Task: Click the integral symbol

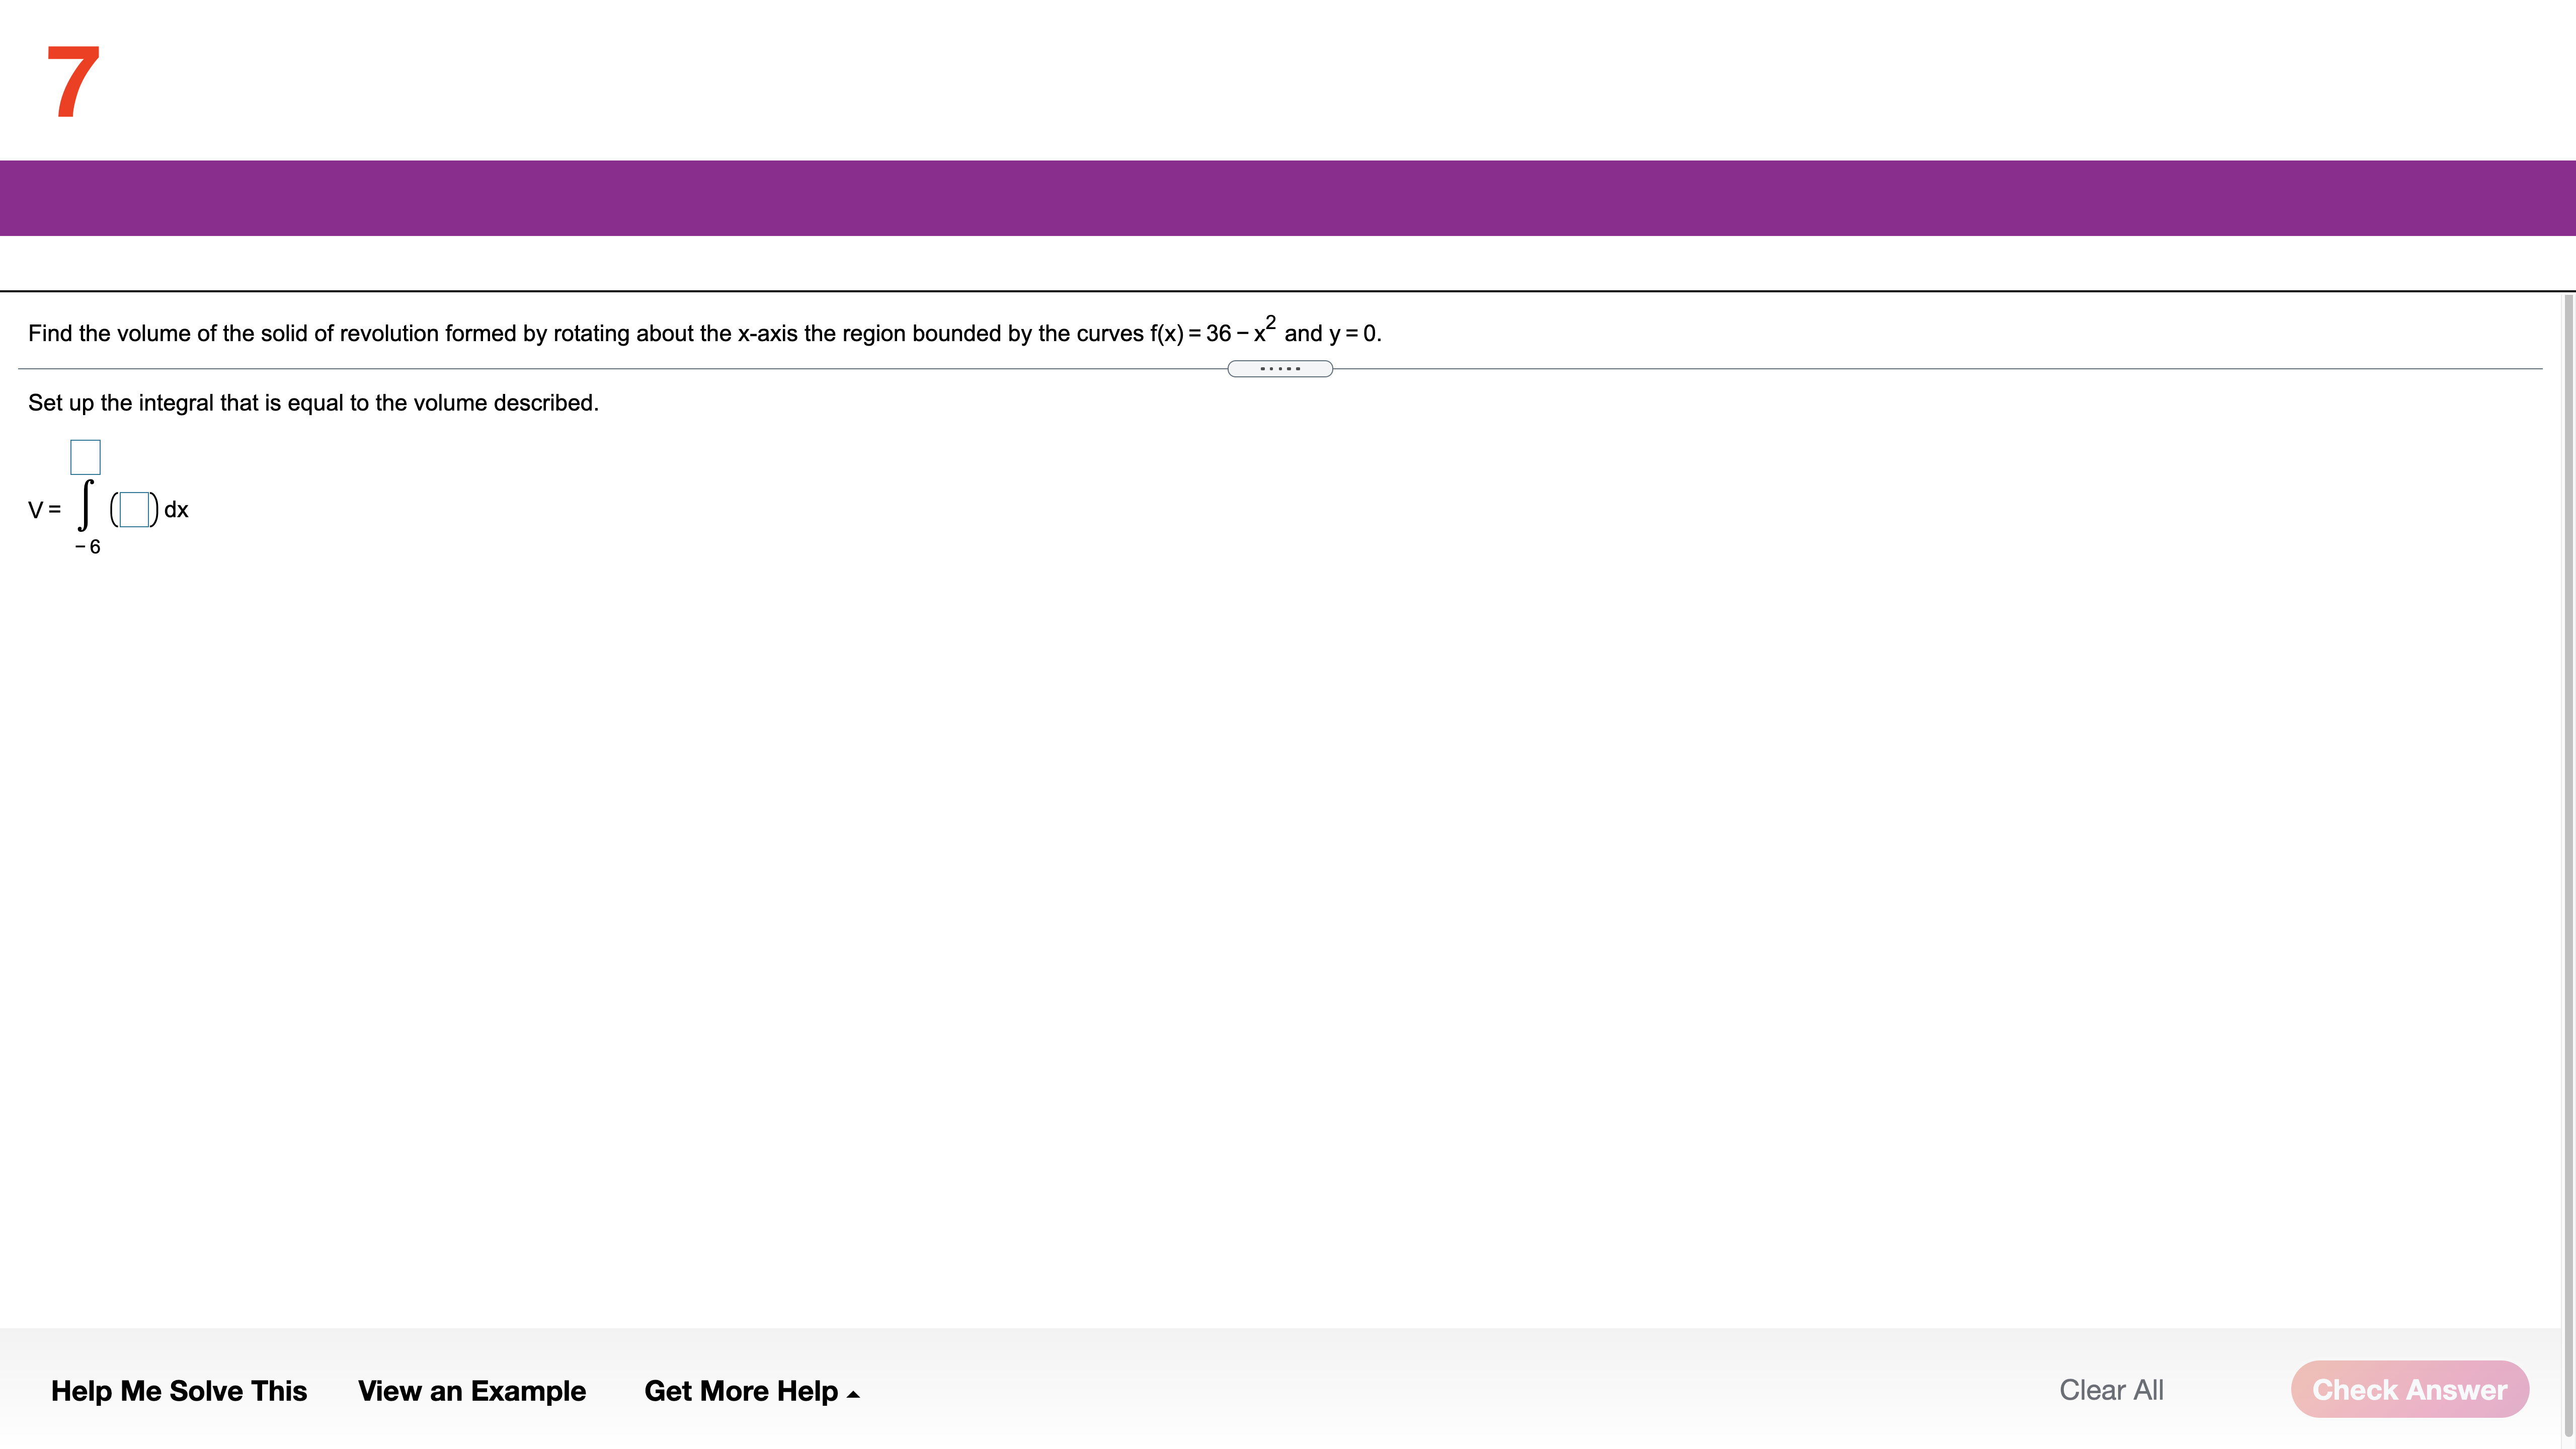Action: tap(86, 505)
